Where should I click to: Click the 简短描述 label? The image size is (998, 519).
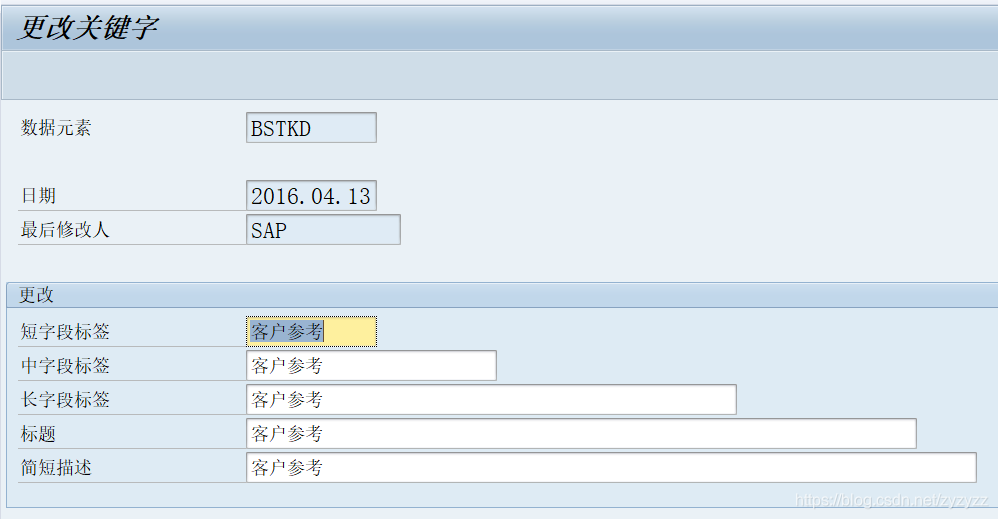[56, 467]
